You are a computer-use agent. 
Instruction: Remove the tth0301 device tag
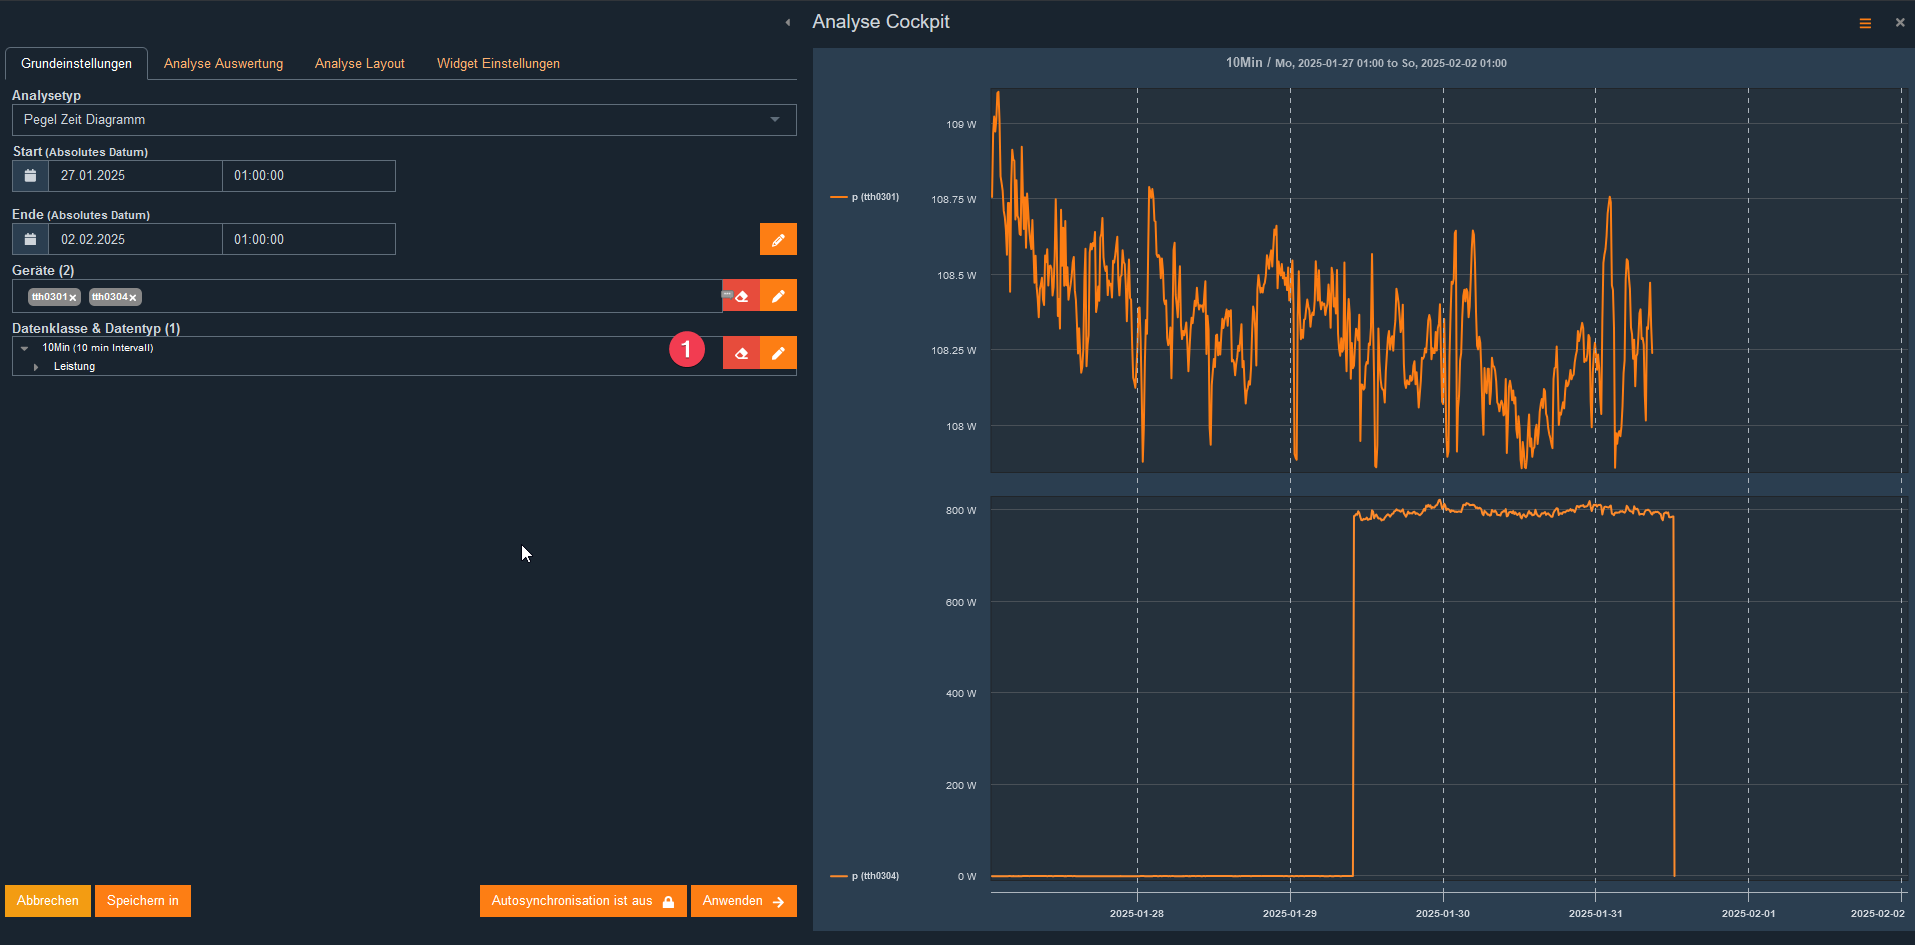click(73, 298)
